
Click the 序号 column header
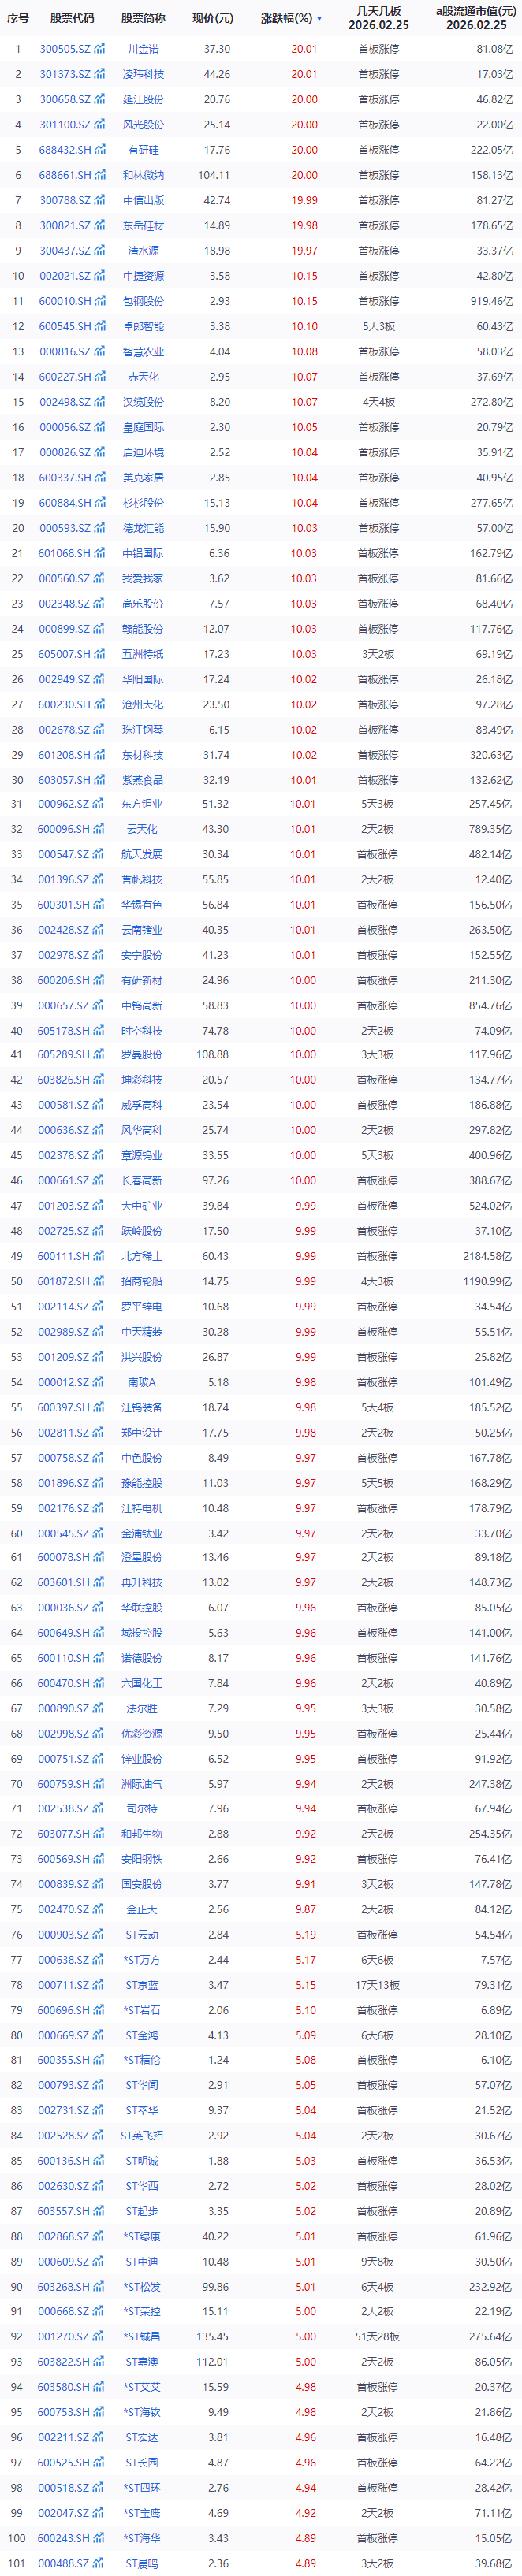18,19
